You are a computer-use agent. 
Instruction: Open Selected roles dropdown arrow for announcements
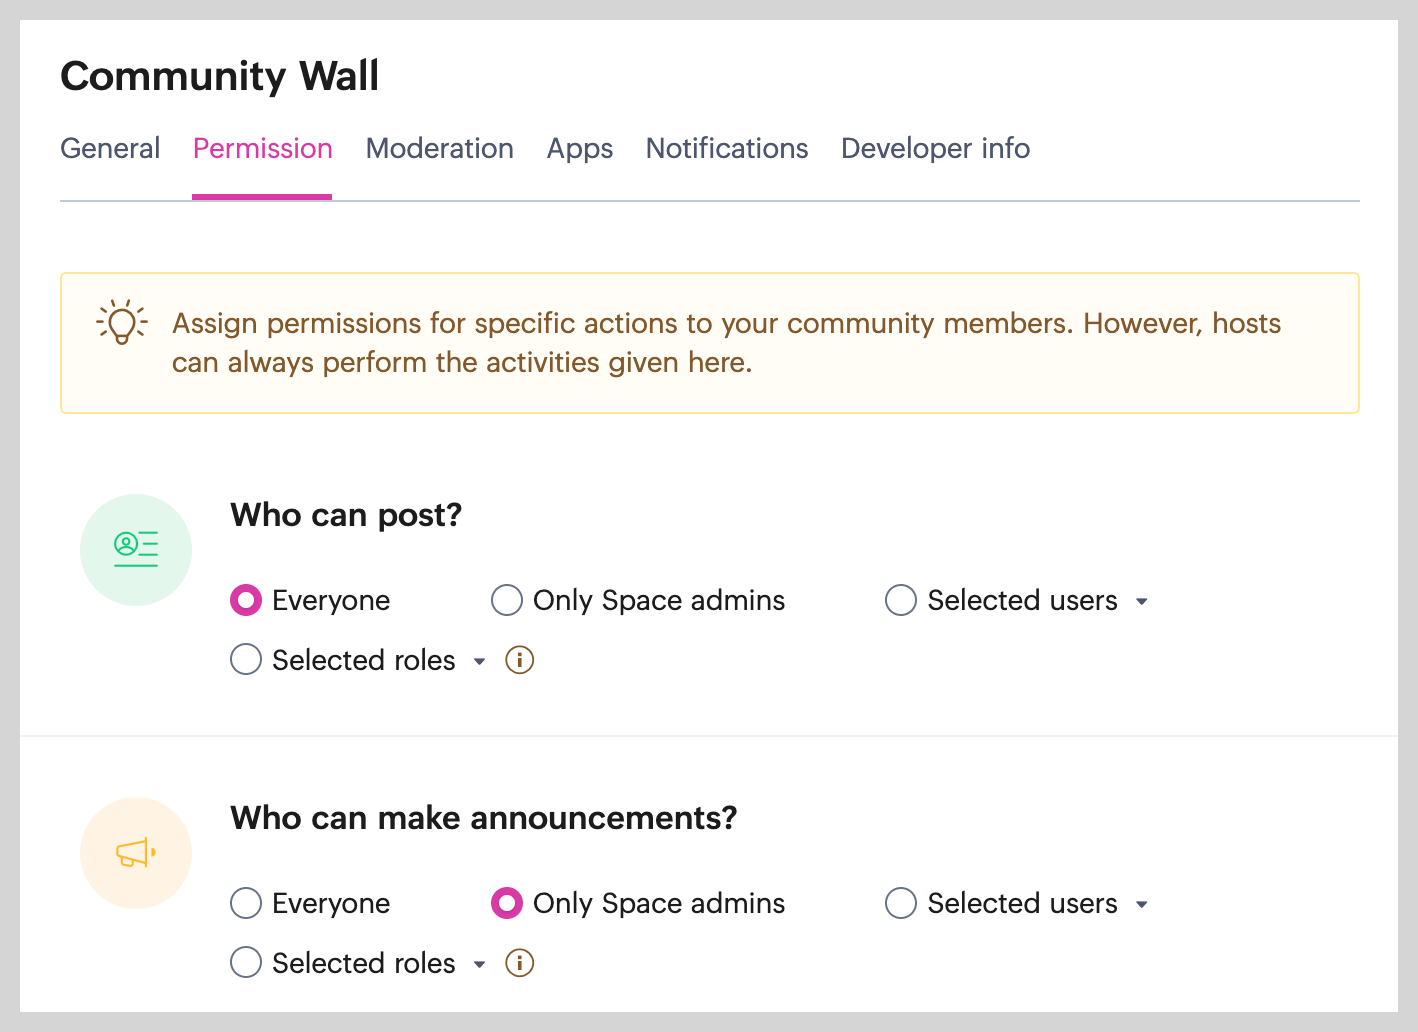coord(479,964)
